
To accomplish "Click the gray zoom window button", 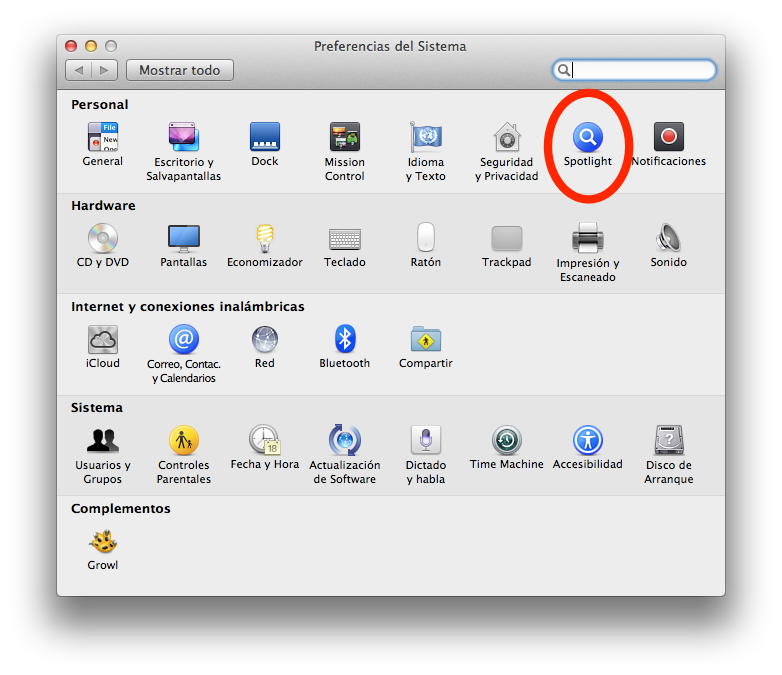I will coord(111,46).
